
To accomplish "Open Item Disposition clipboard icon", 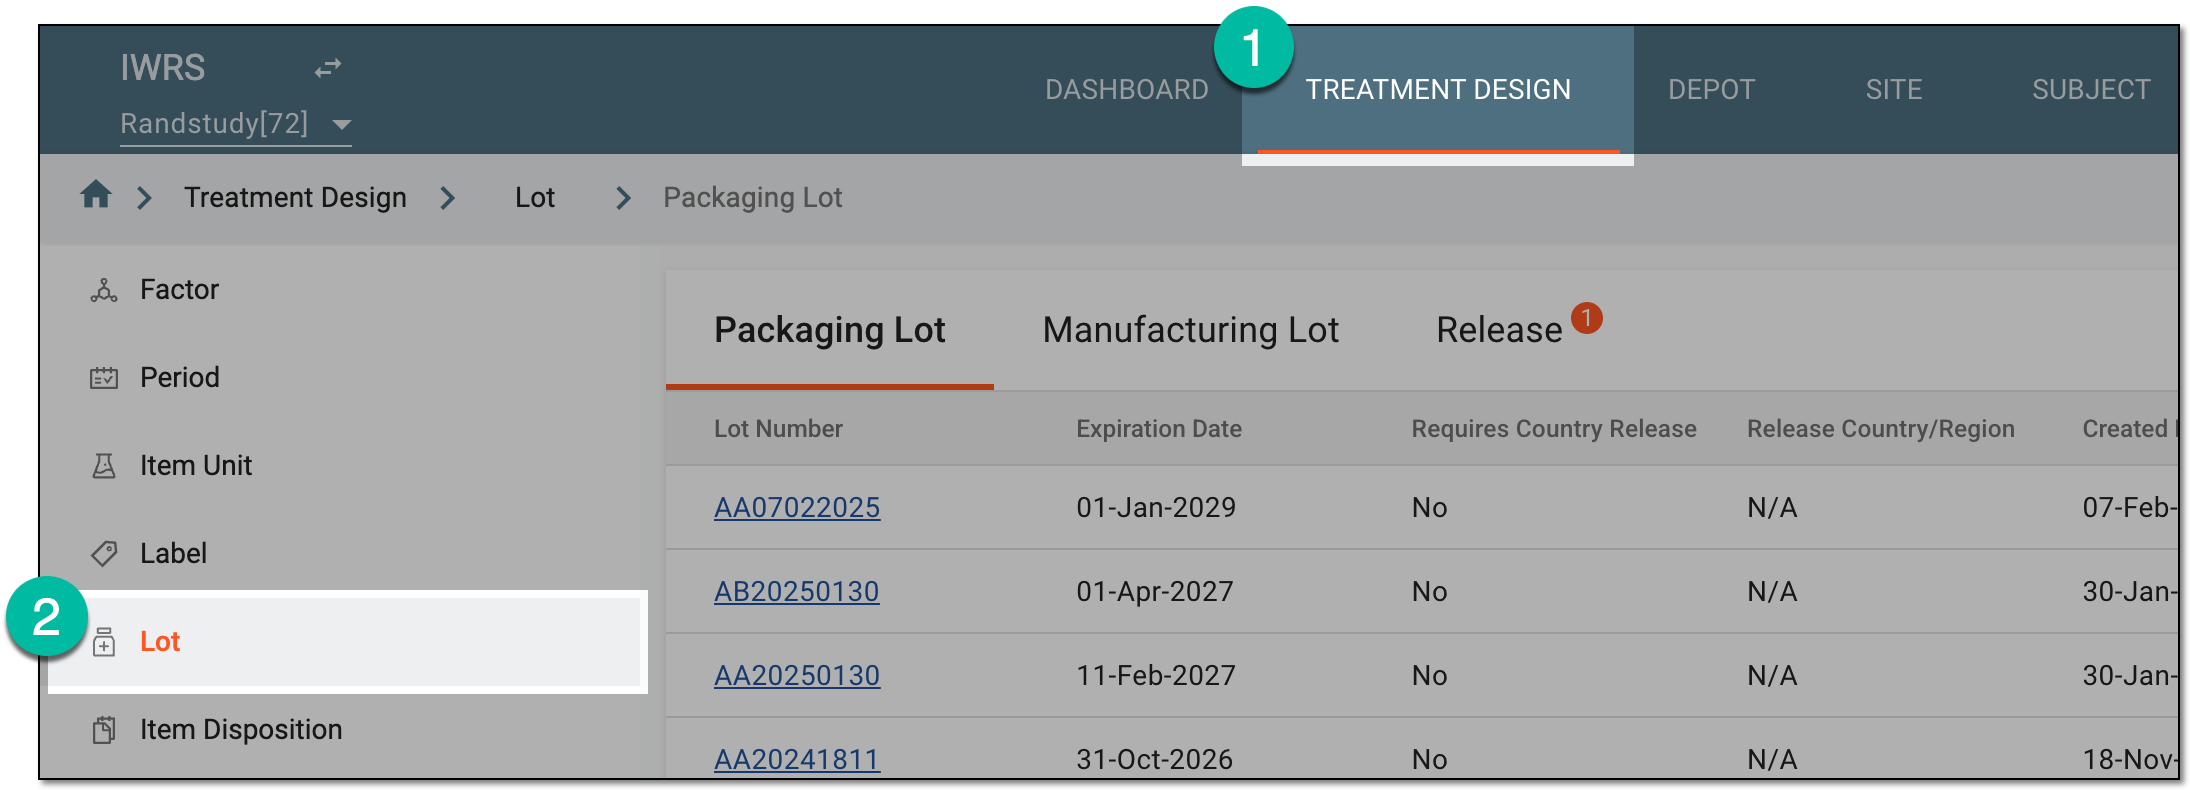I will coord(104,730).
